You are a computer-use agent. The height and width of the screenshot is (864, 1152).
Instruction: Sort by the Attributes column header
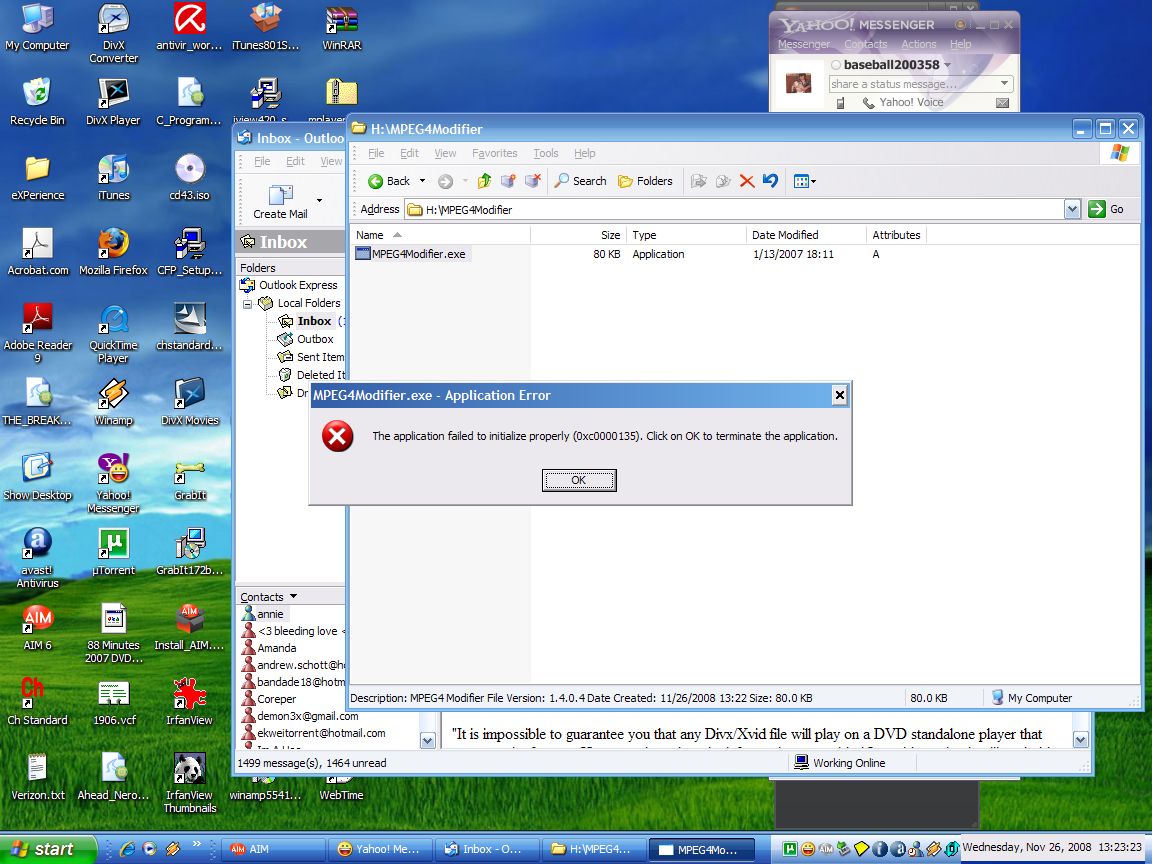click(x=896, y=235)
